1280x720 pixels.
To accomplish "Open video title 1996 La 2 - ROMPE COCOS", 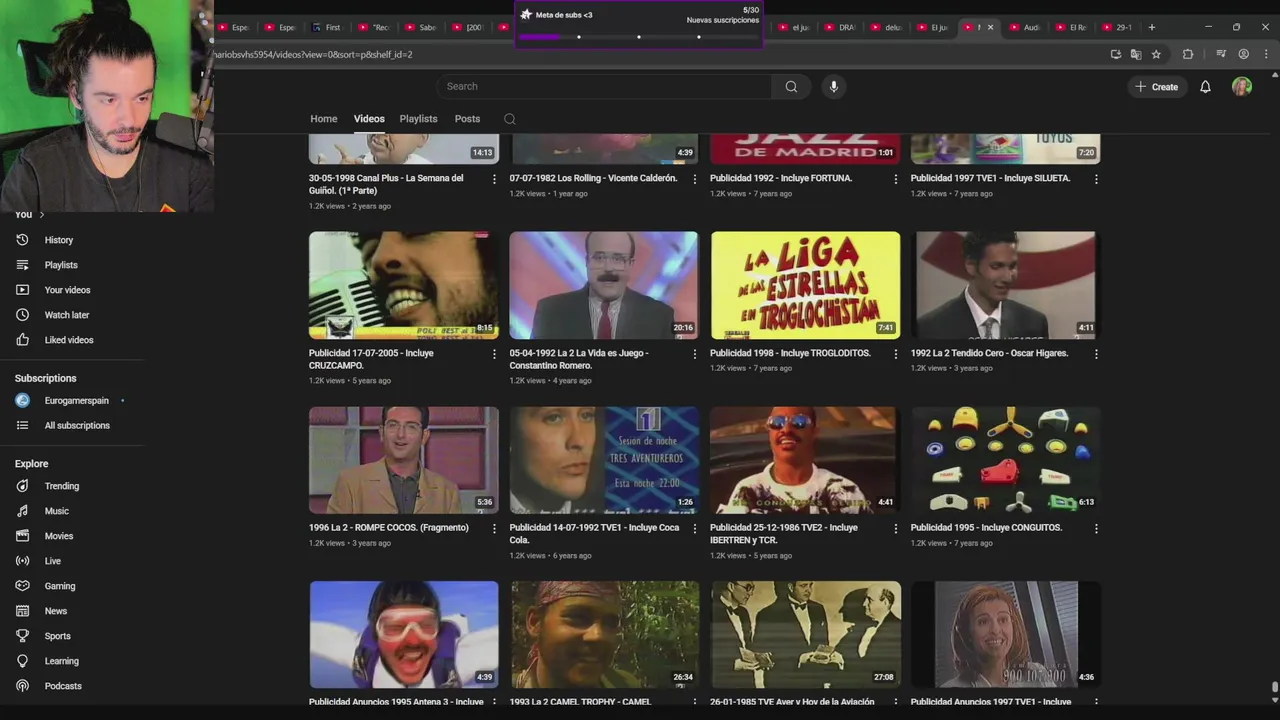I will [389, 528].
